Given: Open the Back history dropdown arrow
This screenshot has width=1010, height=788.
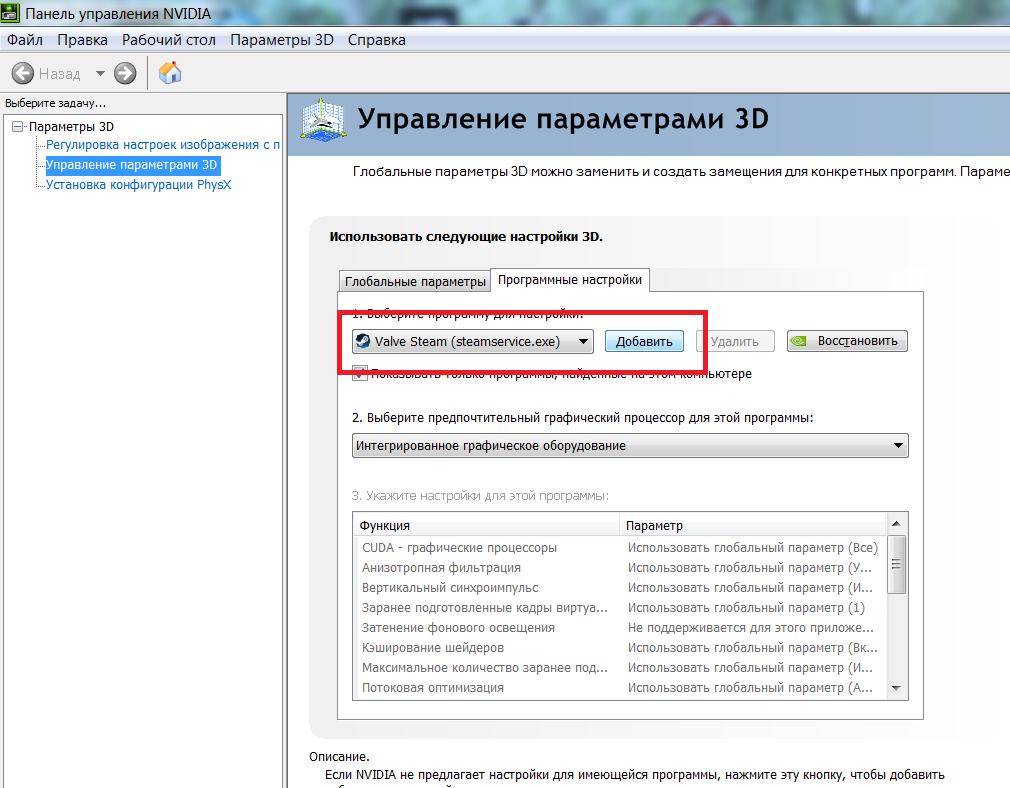Looking at the screenshot, I should click(100, 73).
